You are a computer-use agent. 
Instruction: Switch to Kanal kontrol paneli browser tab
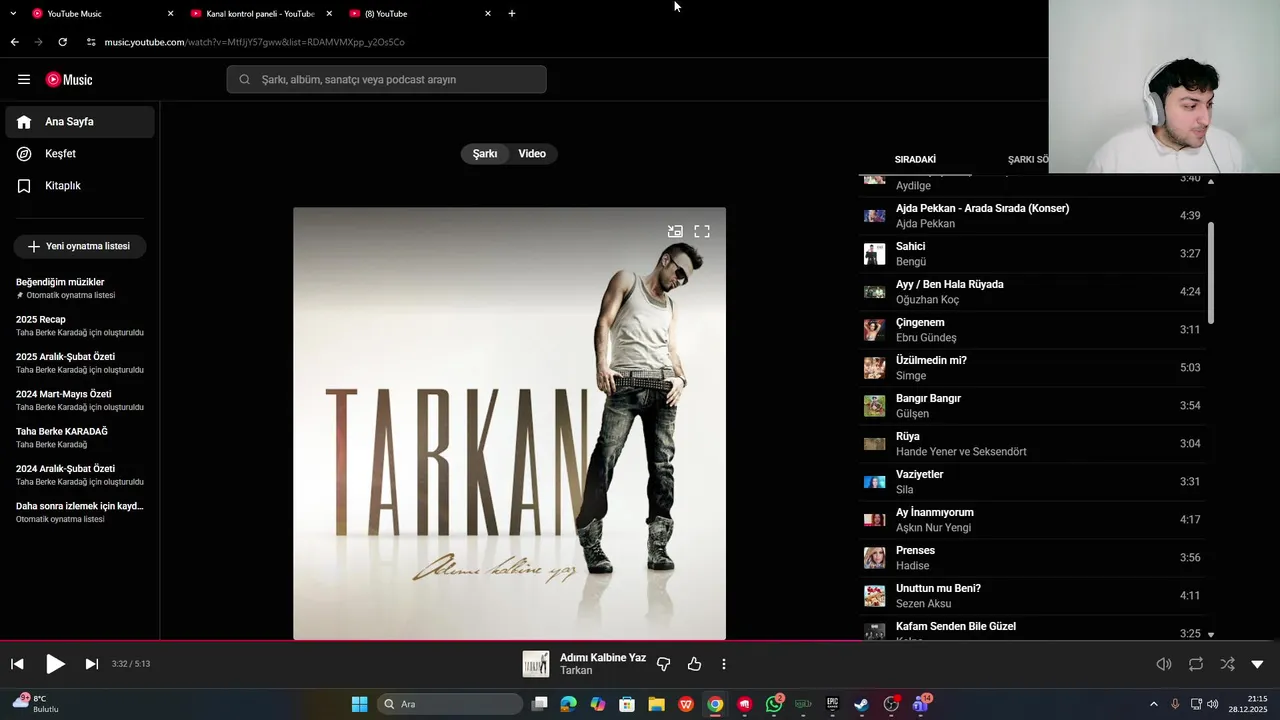click(259, 14)
